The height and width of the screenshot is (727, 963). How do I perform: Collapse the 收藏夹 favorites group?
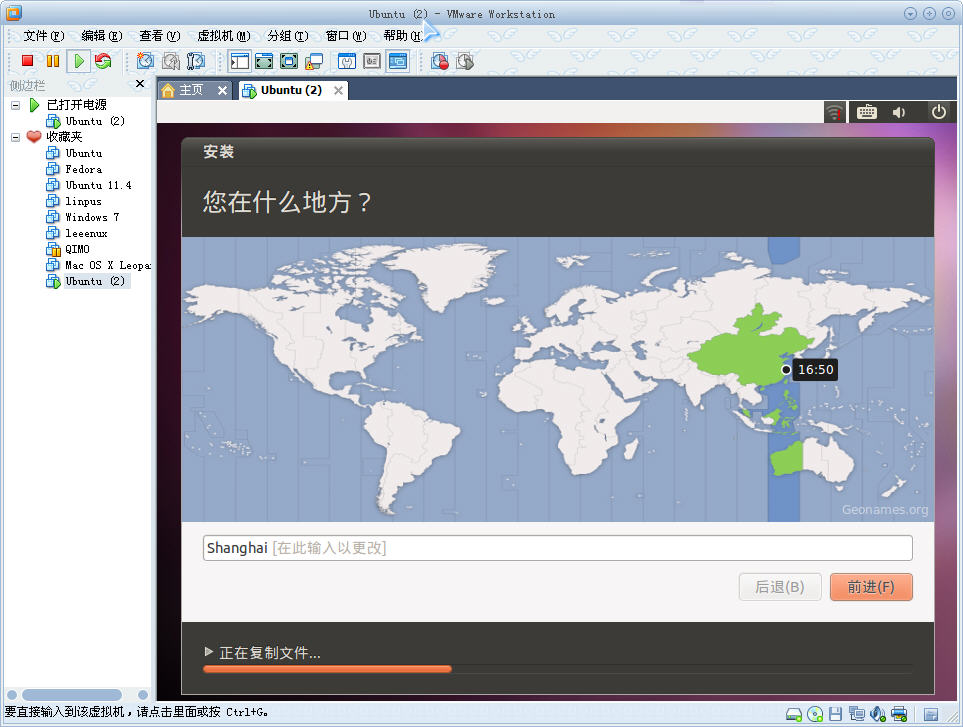(15, 137)
